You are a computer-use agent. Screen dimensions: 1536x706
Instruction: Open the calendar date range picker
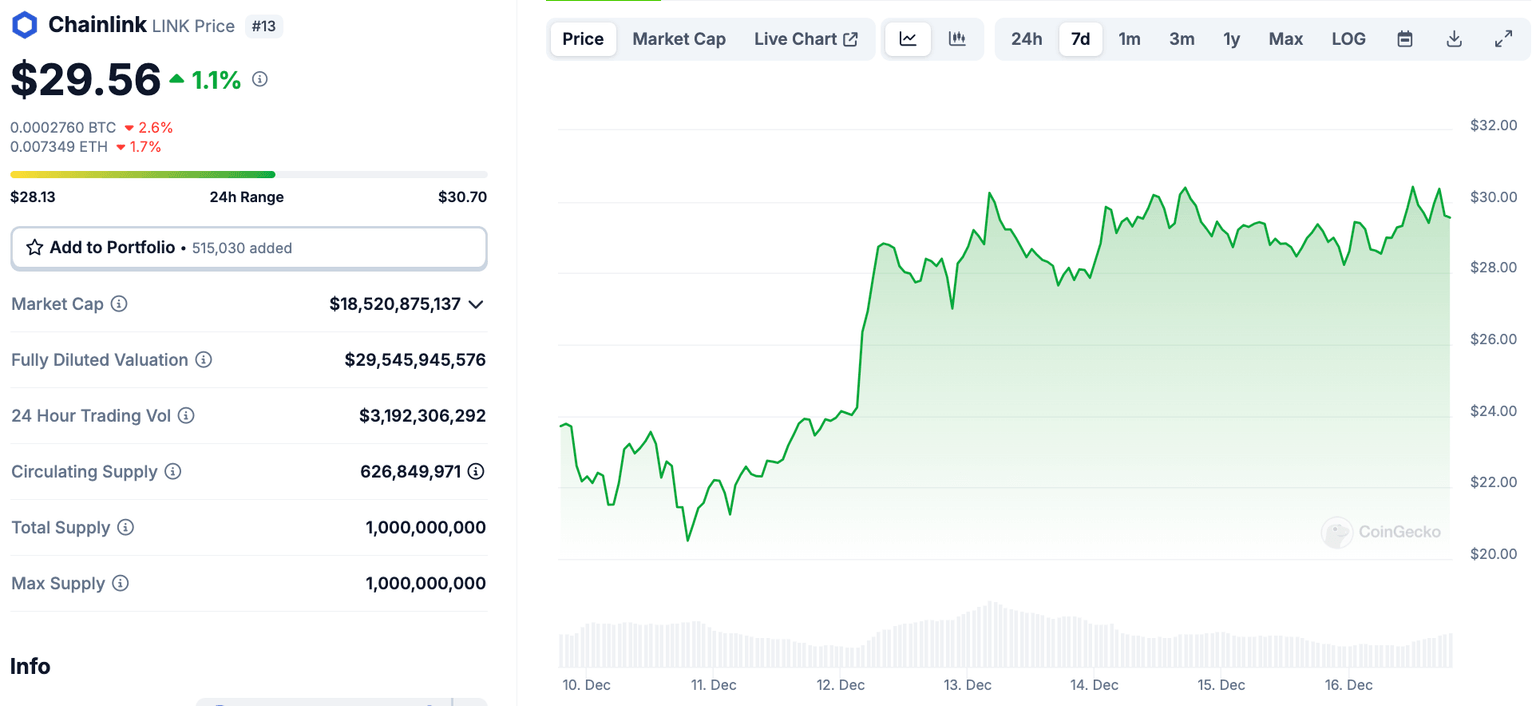click(1405, 39)
